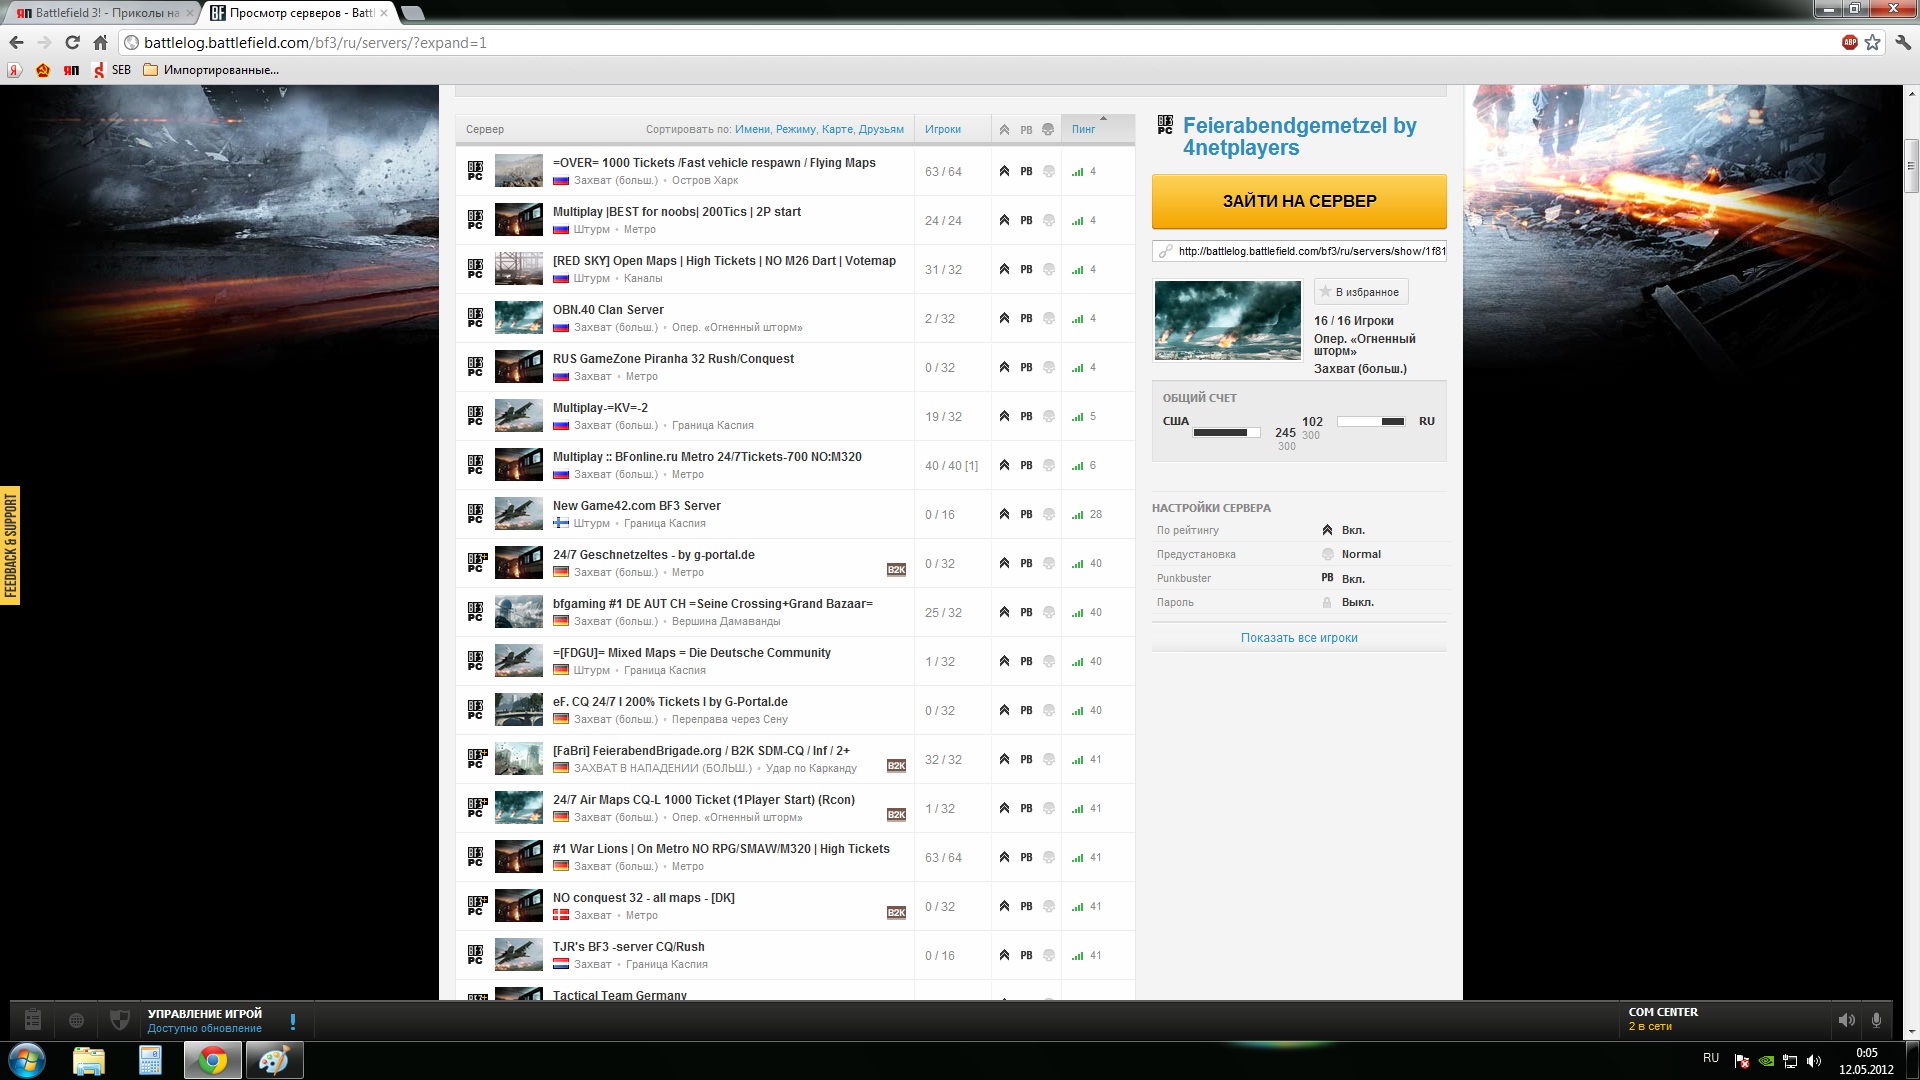
Task: Click the B2K badge on 24/7 Geschnetzeltes row
Action: [x=896, y=570]
